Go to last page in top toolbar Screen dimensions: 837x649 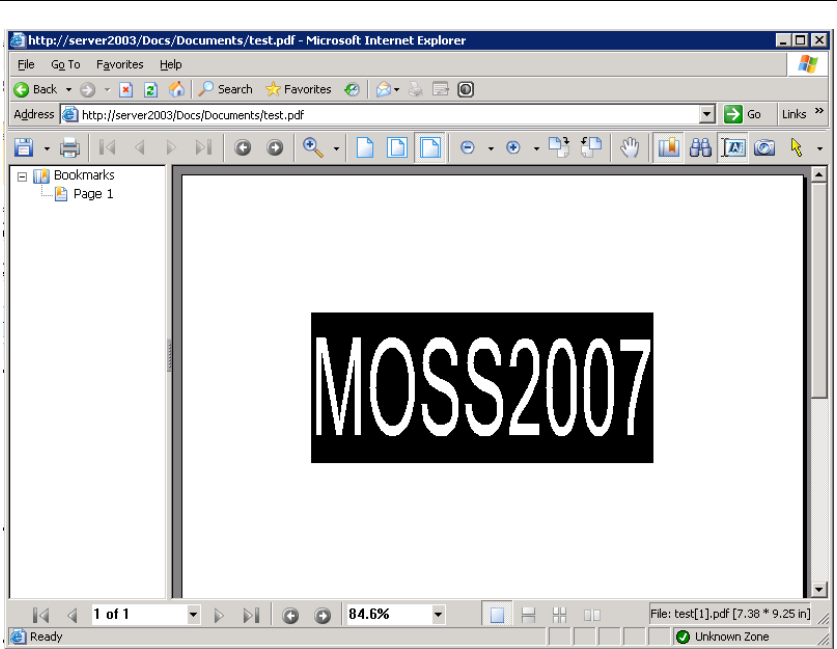pyautogui.click(x=203, y=147)
